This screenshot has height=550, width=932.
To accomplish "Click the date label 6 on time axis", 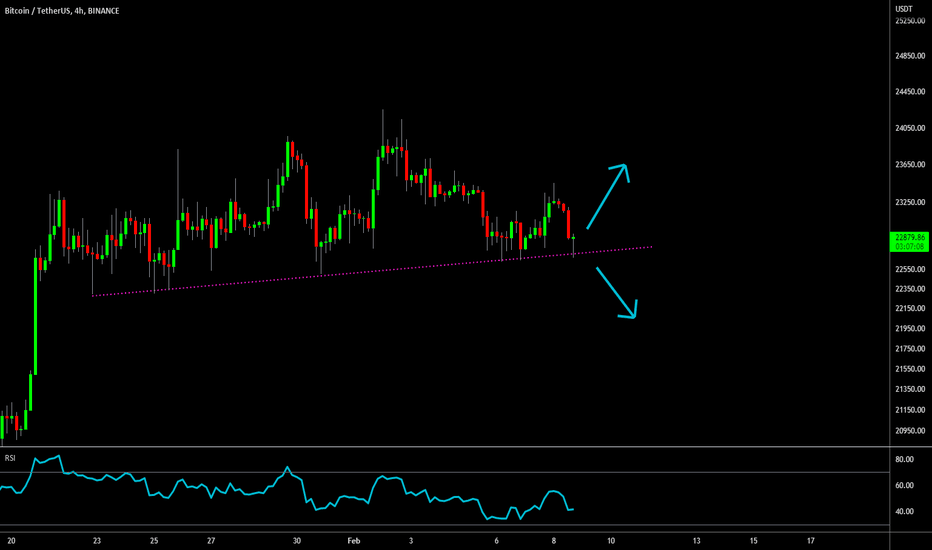I will click(496, 541).
